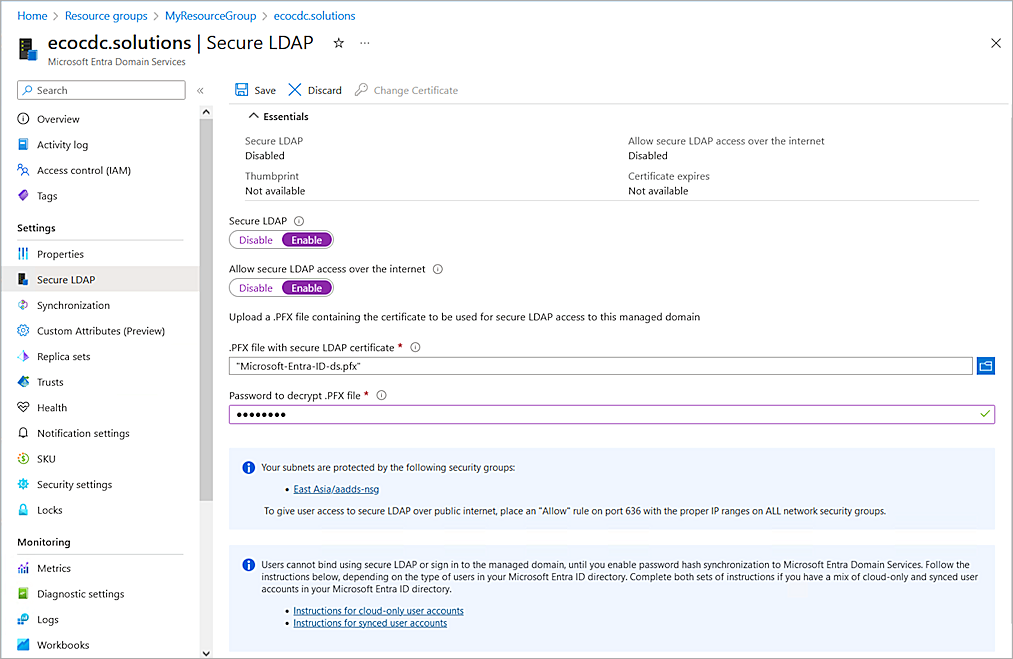Open Synchronization from the sidebar icon

pyautogui.click(x=24, y=306)
